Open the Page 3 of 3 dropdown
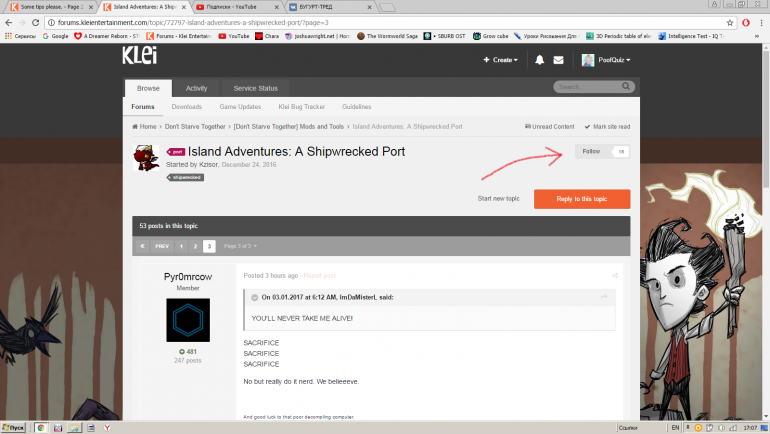Screen dimensions: 770x434 (240, 246)
